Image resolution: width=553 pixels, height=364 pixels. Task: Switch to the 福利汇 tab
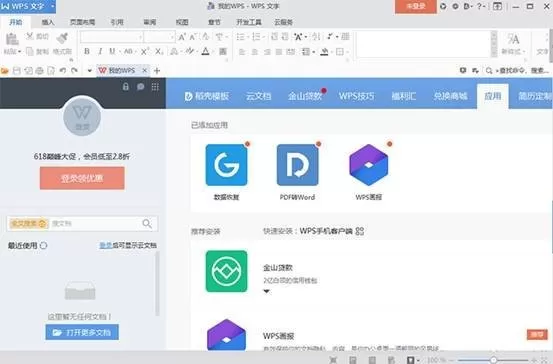coord(403,96)
